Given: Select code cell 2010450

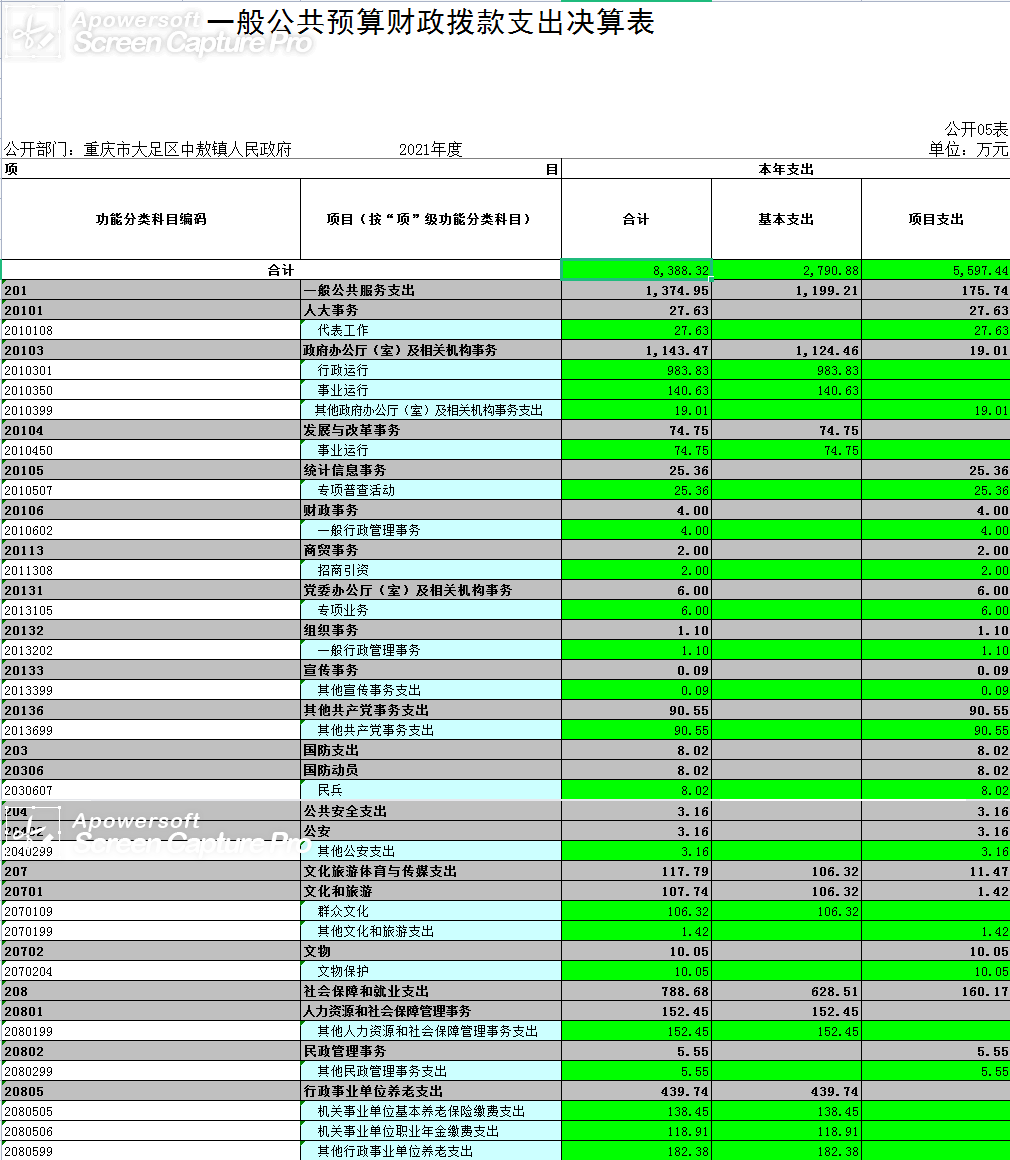Looking at the screenshot, I should pos(151,450).
